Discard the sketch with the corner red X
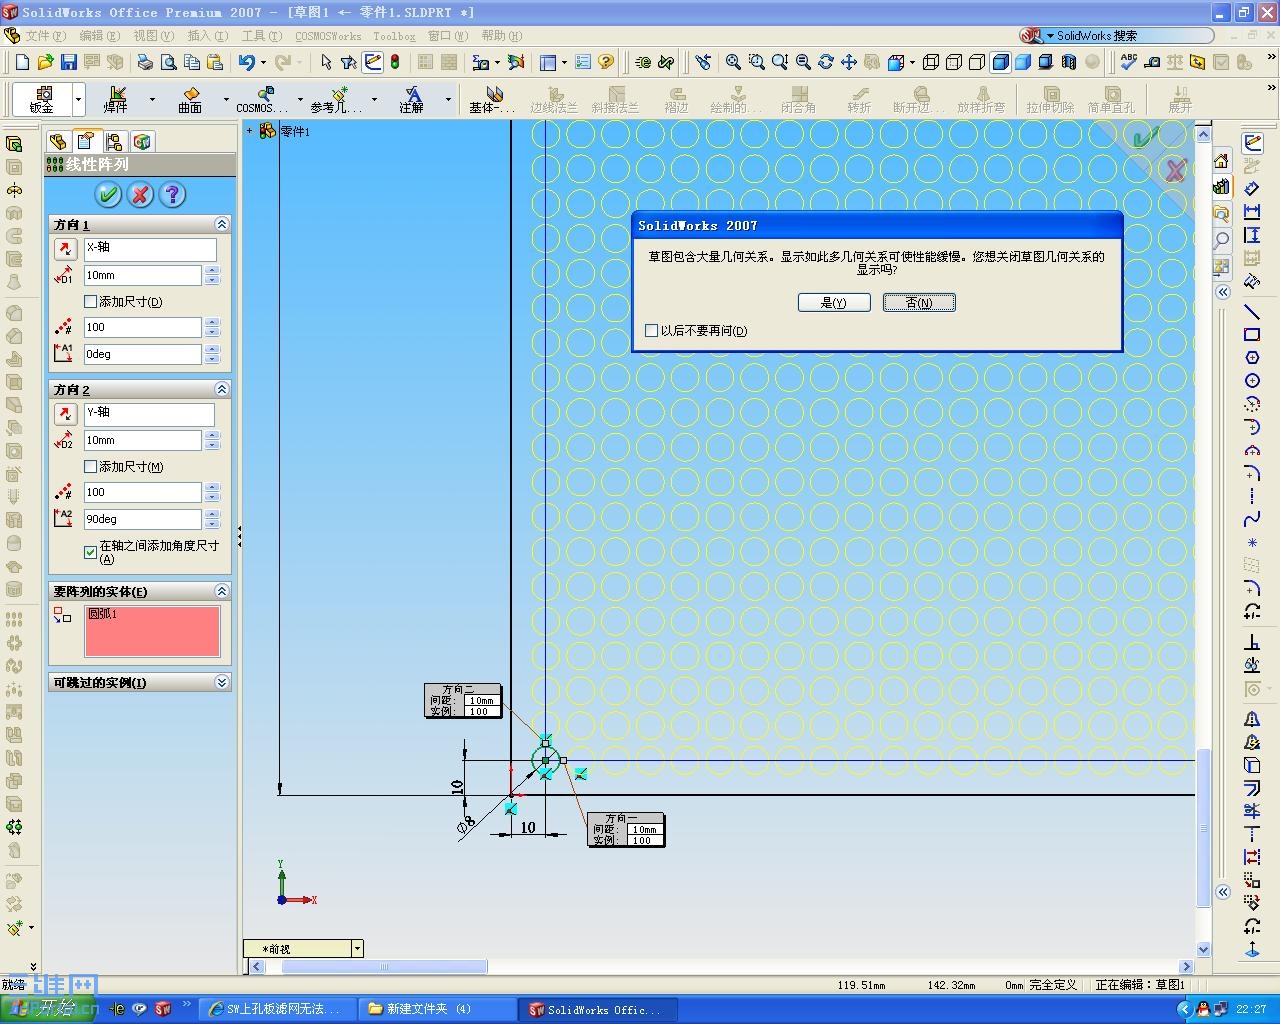 [x=1175, y=170]
